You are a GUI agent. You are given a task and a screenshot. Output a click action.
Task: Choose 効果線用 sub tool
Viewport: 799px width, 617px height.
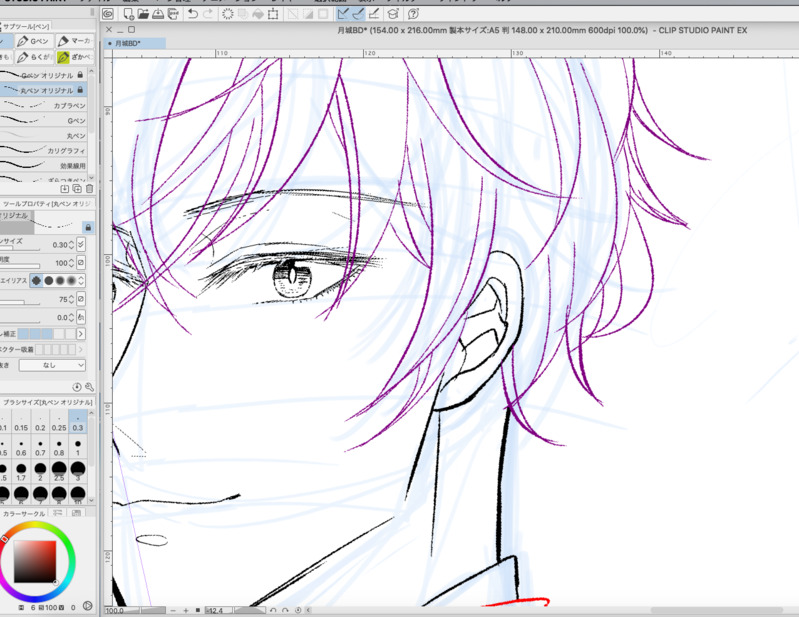(x=43, y=166)
